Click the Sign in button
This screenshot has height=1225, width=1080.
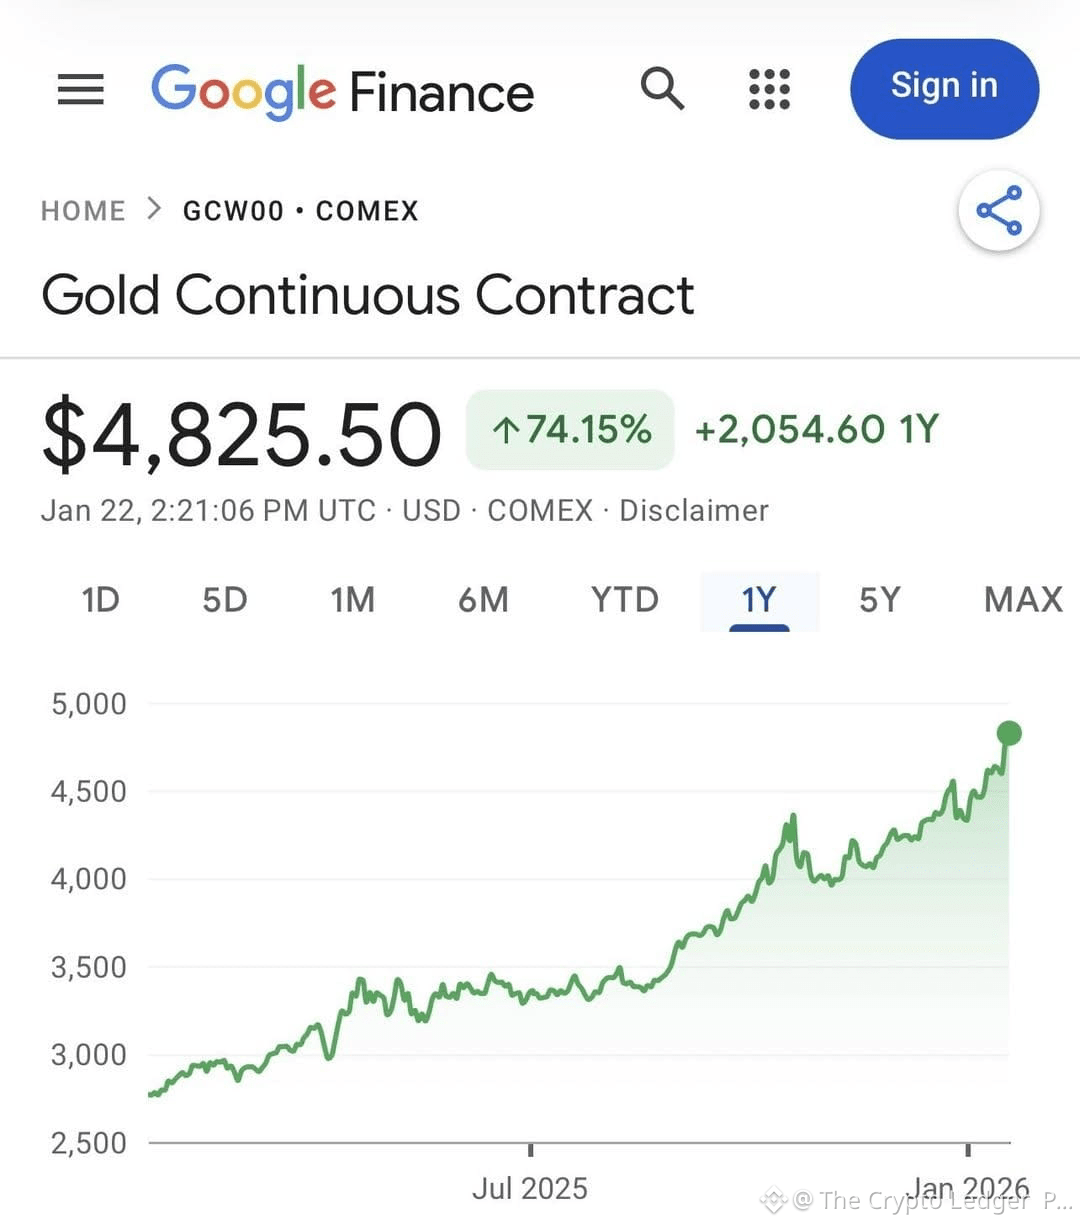click(x=944, y=88)
